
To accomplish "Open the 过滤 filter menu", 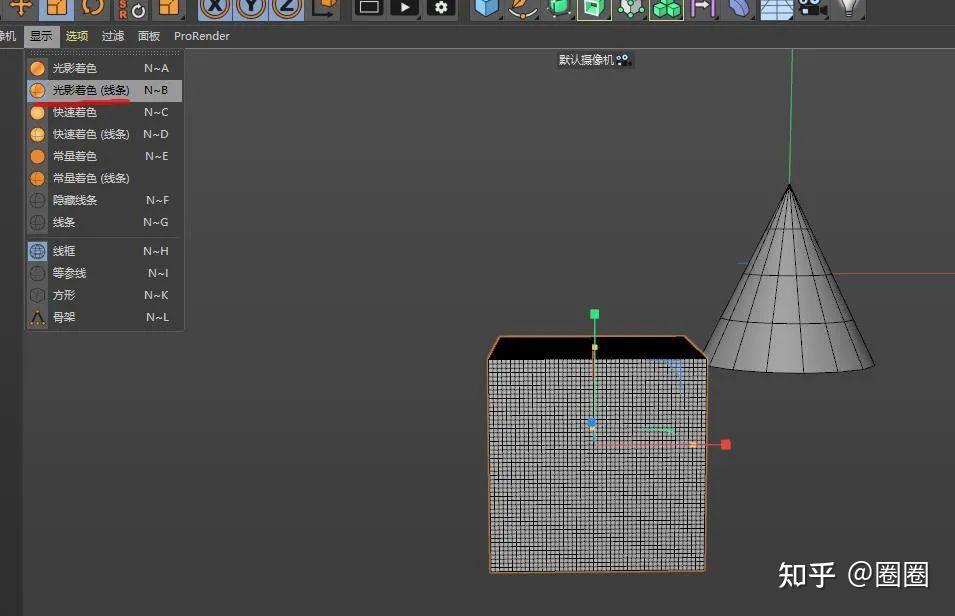I will [x=113, y=36].
